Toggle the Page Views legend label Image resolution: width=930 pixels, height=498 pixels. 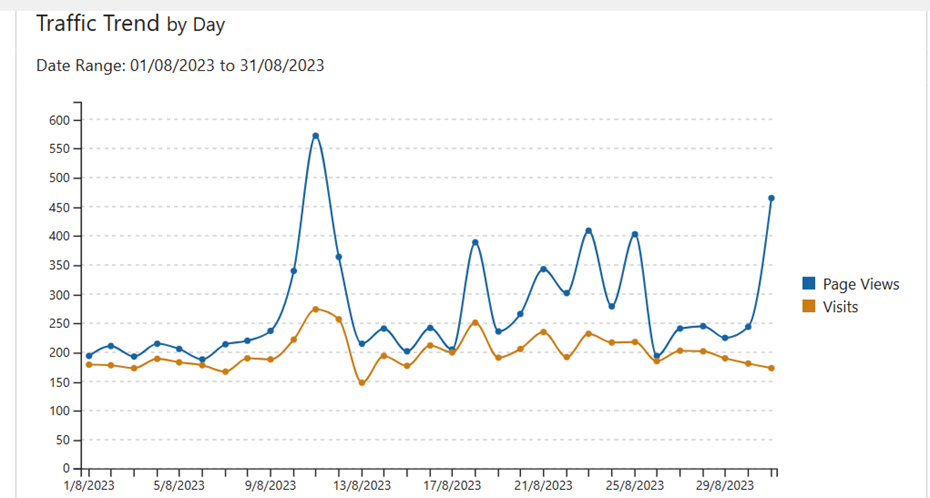pyautogui.click(x=859, y=284)
